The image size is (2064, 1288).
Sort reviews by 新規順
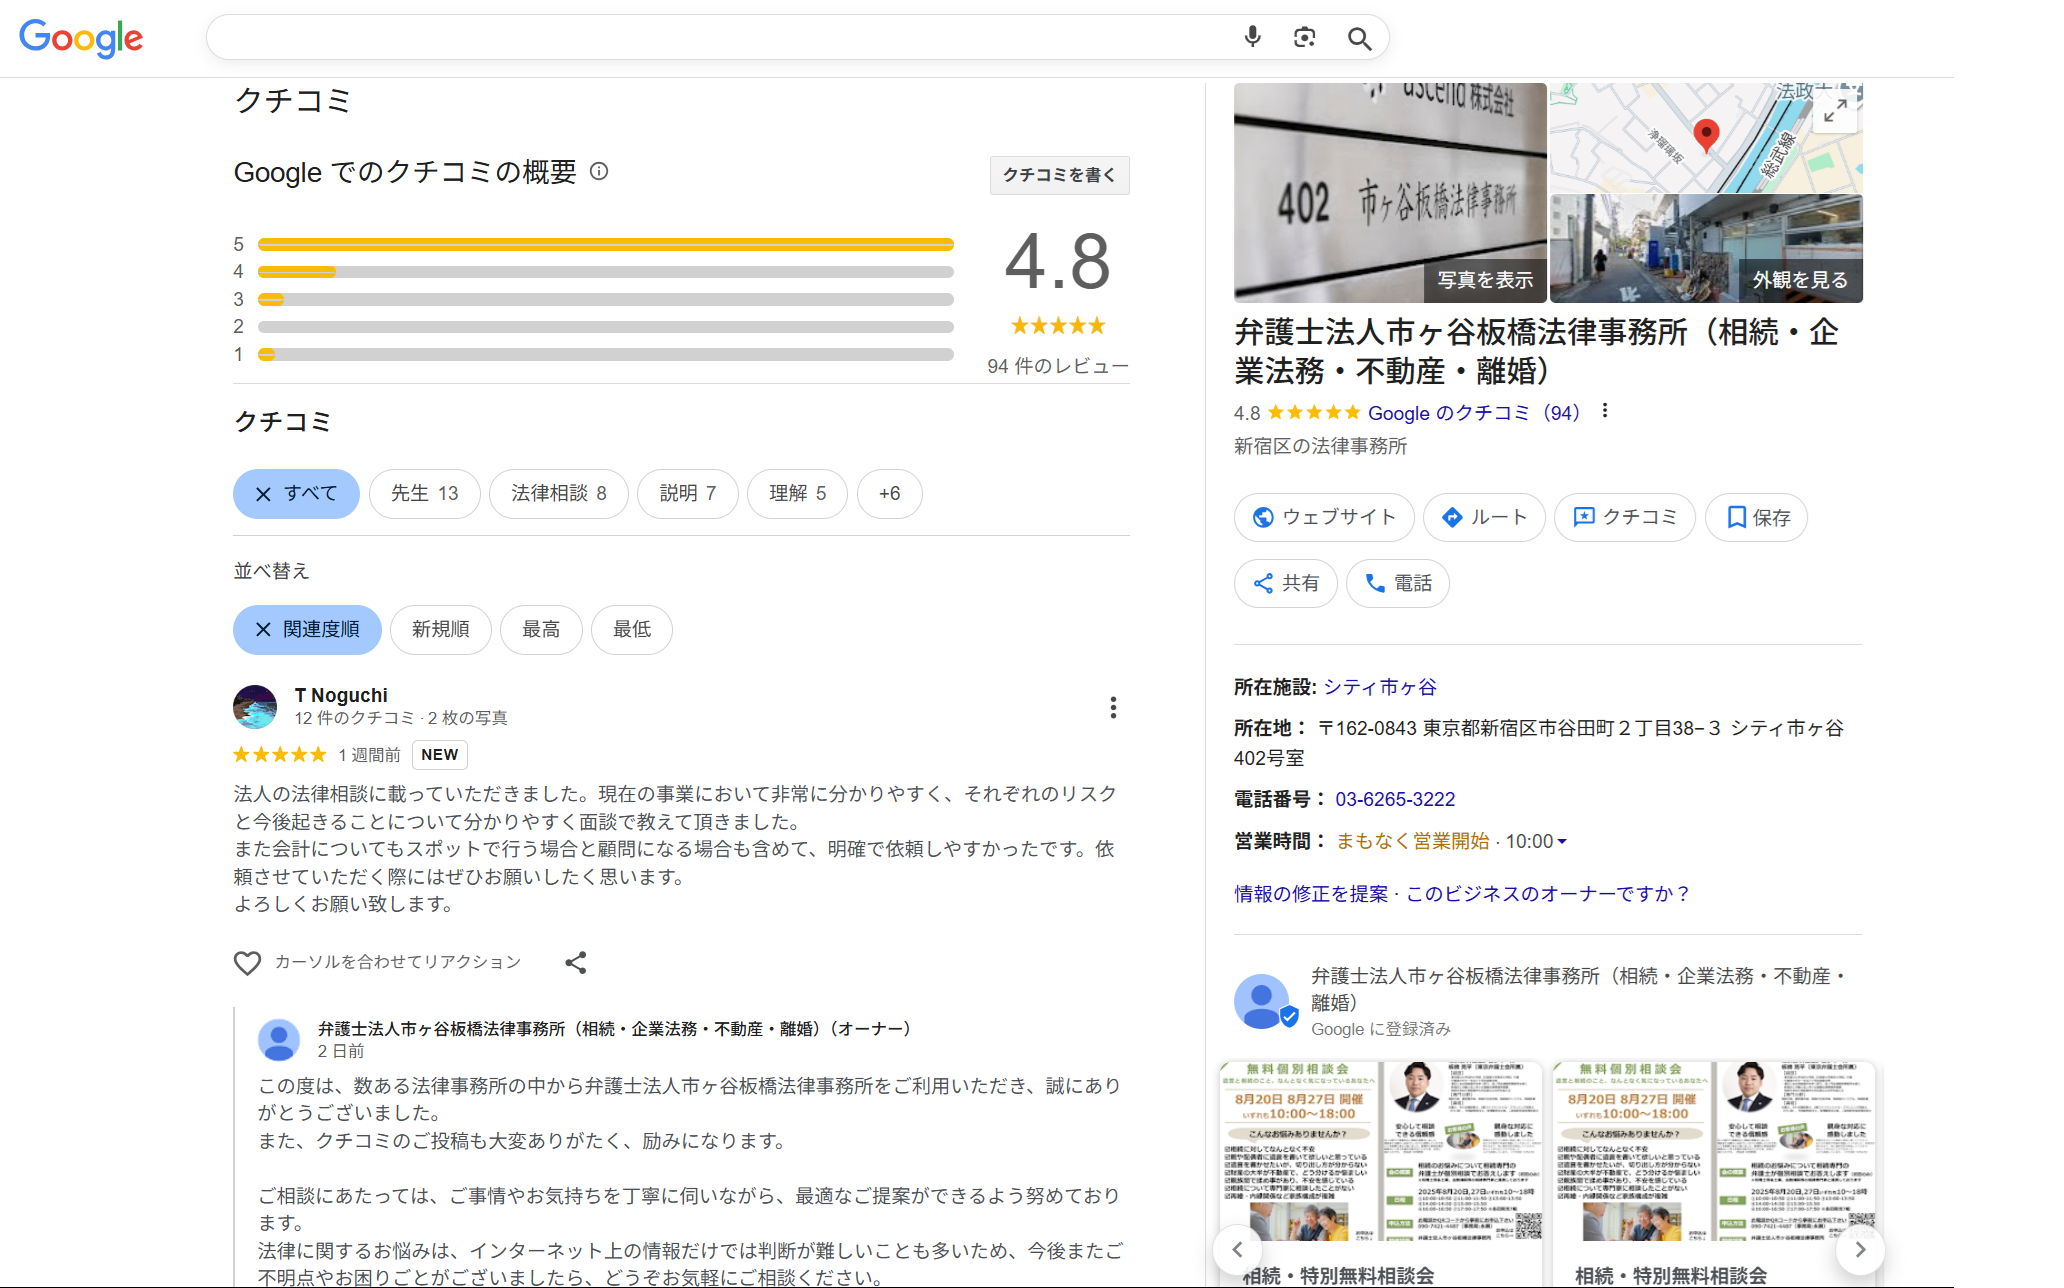[441, 630]
